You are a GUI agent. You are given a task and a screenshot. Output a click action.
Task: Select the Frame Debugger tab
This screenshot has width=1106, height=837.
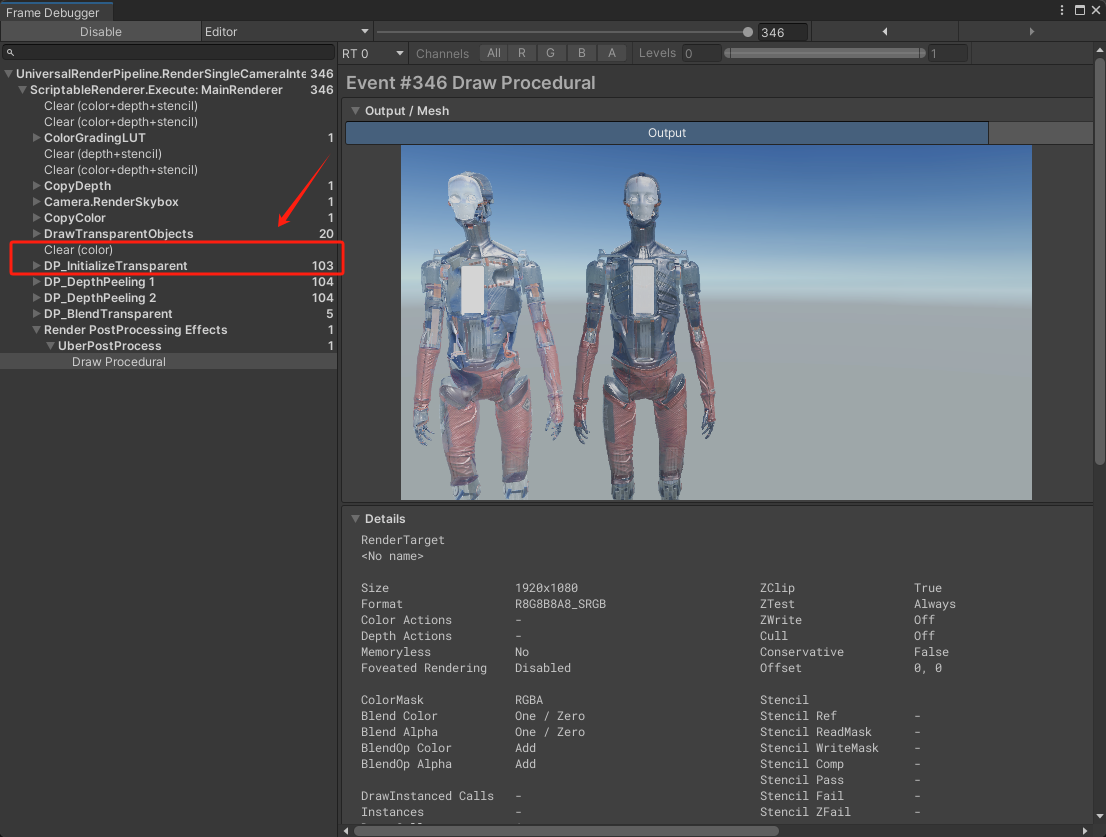coord(56,12)
